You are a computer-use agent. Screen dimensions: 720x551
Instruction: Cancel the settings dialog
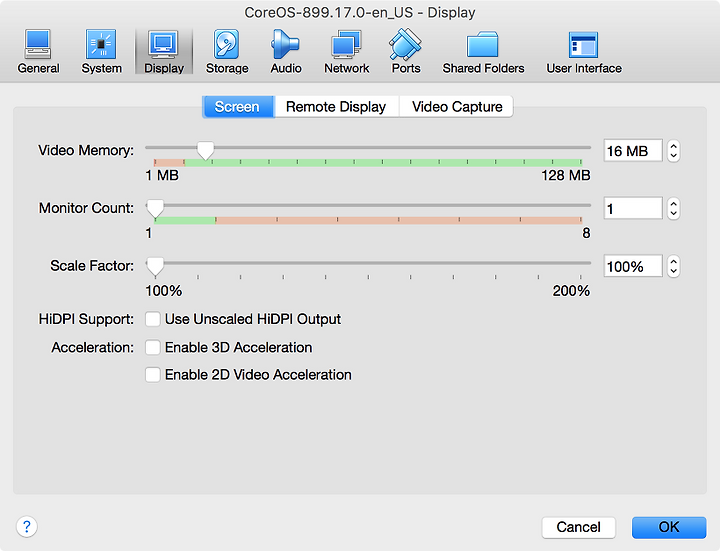(578, 527)
